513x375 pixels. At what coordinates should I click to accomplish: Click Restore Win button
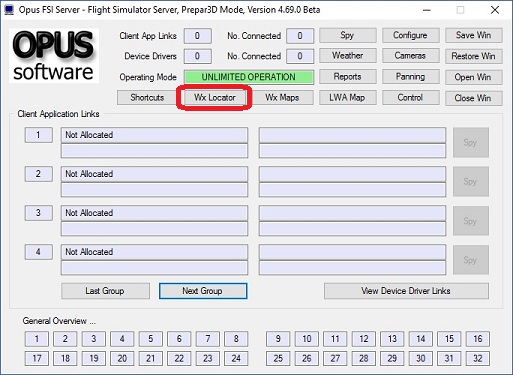tap(473, 56)
